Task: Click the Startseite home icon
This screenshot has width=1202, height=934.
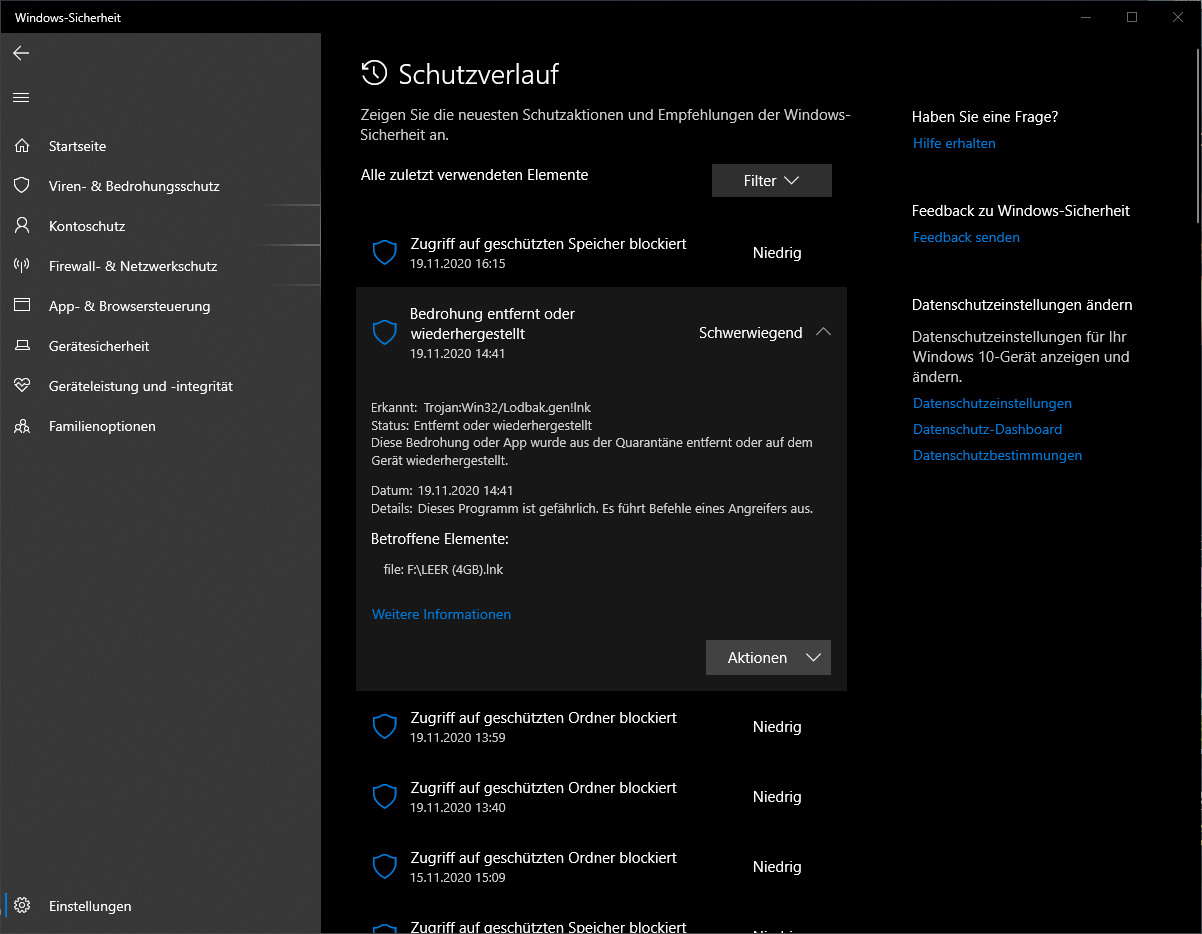Action: point(22,146)
